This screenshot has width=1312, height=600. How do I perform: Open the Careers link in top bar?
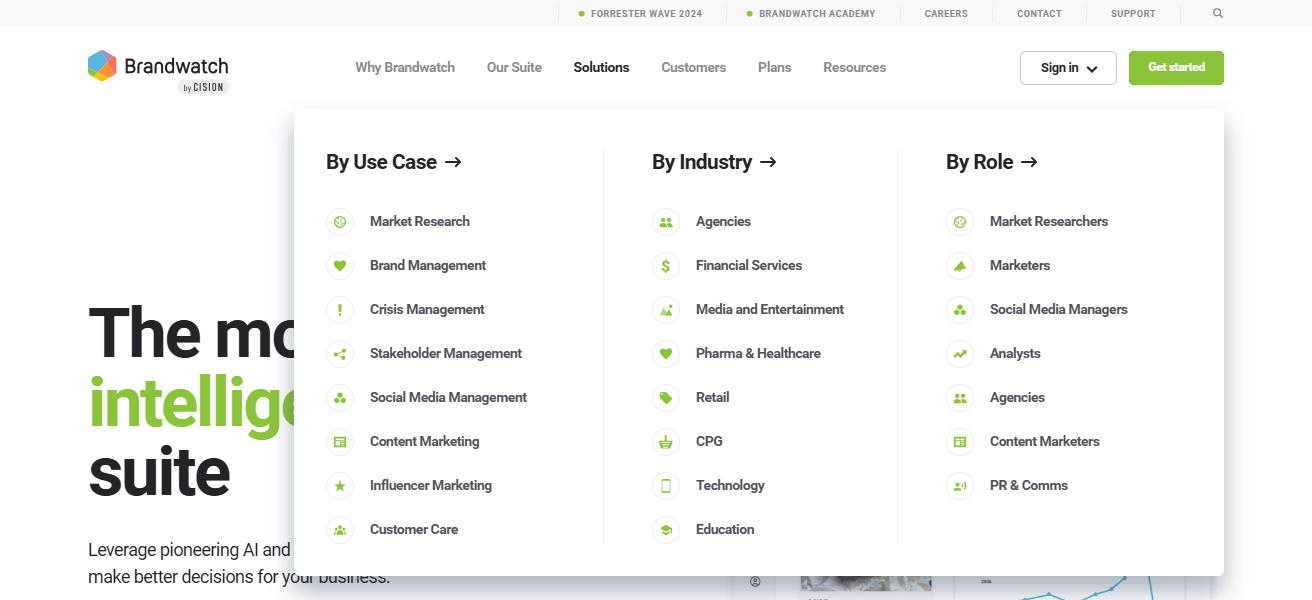(946, 14)
